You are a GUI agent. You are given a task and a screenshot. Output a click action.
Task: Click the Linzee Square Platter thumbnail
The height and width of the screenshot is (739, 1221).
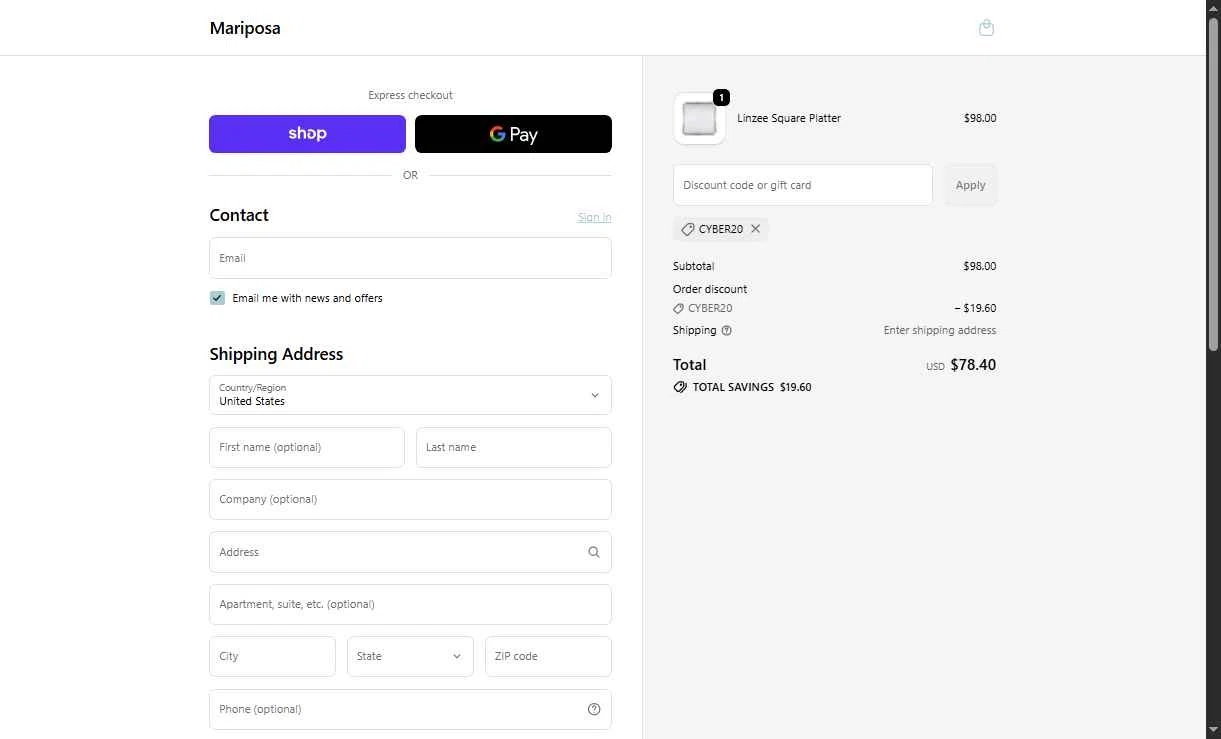click(699, 119)
